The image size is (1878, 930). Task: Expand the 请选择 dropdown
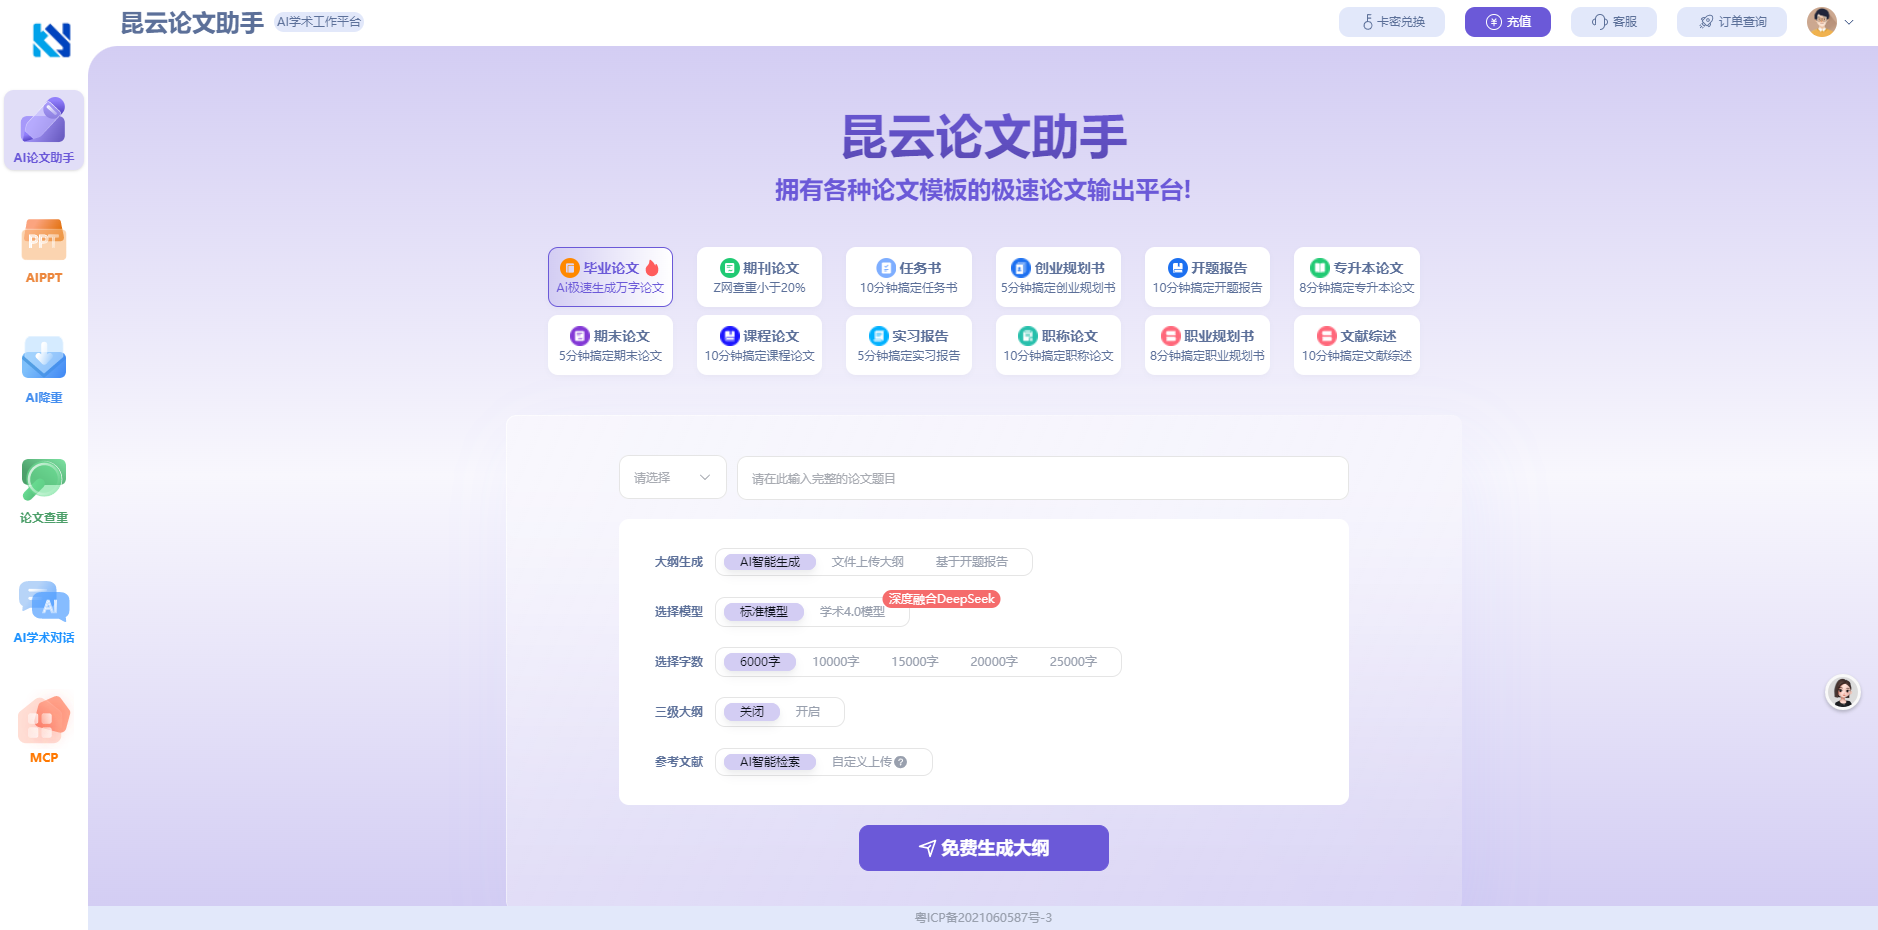coord(672,478)
